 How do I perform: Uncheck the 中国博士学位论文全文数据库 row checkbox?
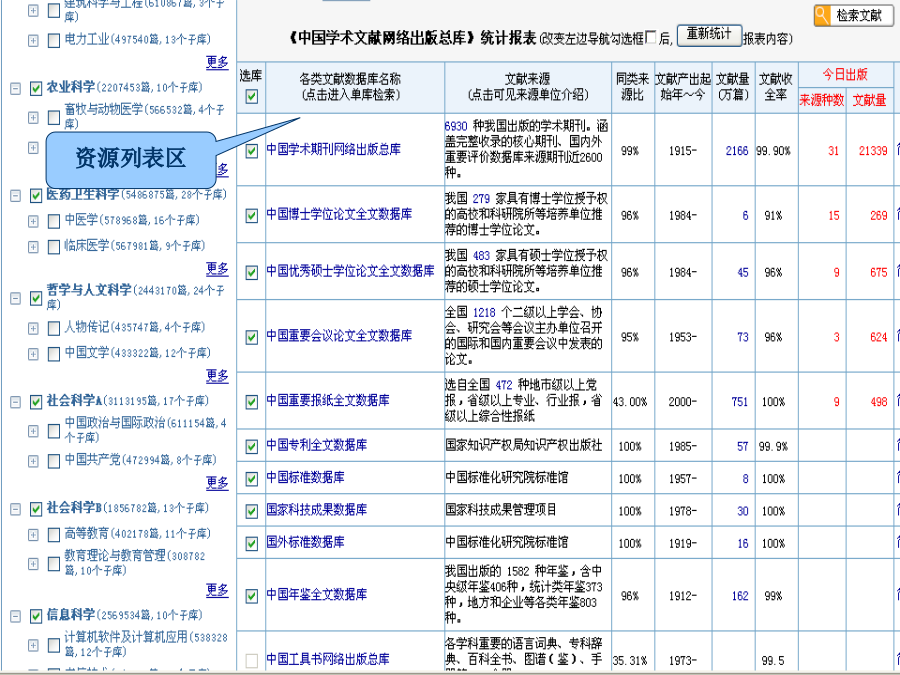(251, 215)
